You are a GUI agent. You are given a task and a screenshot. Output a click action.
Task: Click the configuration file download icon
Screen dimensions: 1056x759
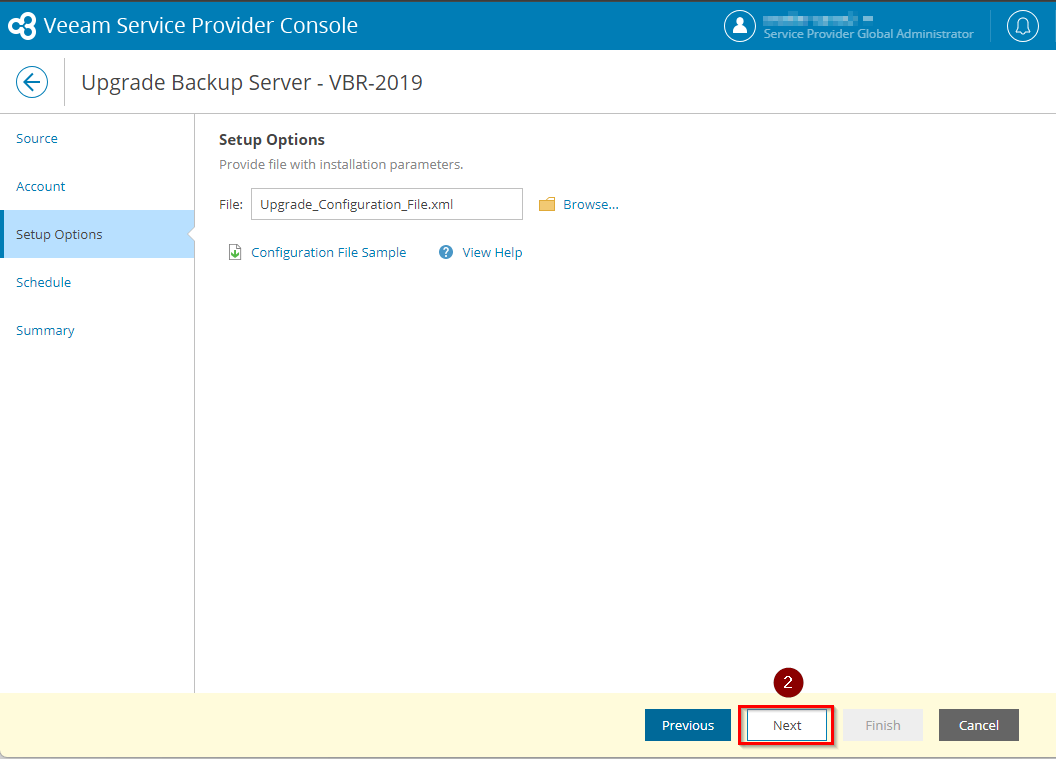pos(234,252)
